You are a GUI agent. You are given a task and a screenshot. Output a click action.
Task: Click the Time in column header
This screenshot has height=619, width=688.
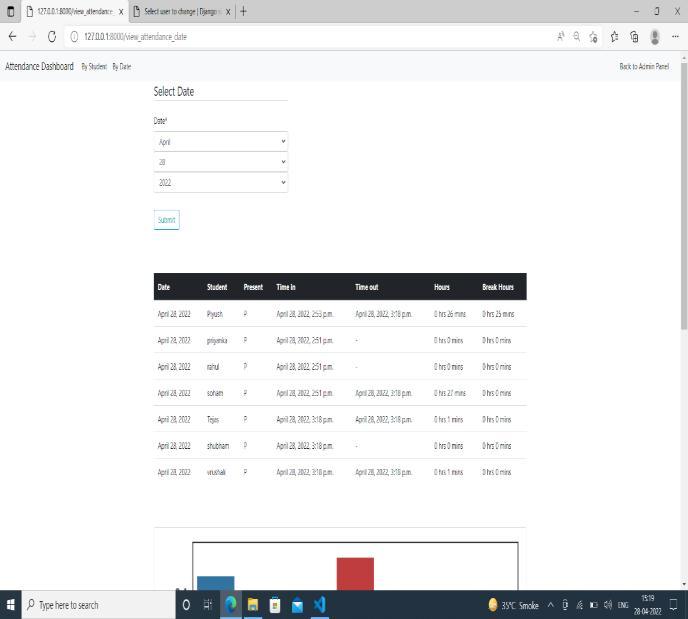[x=286, y=287]
